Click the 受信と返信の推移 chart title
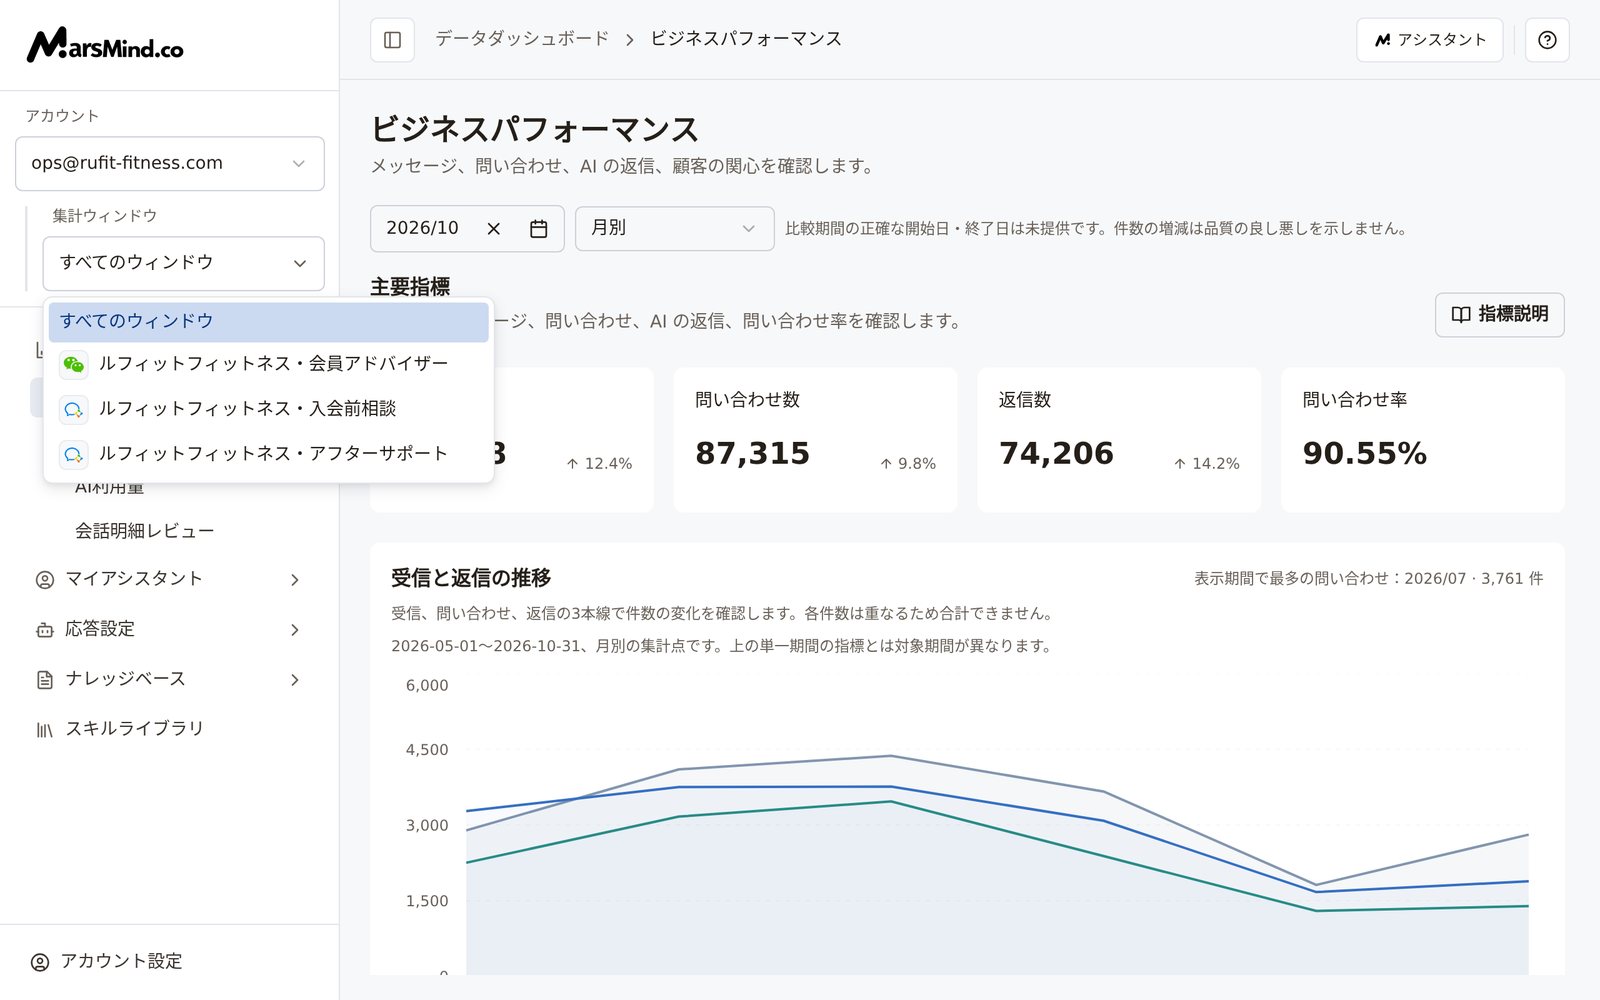Image resolution: width=1600 pixels, height=1000 pixels. click(x=471, y=578)
